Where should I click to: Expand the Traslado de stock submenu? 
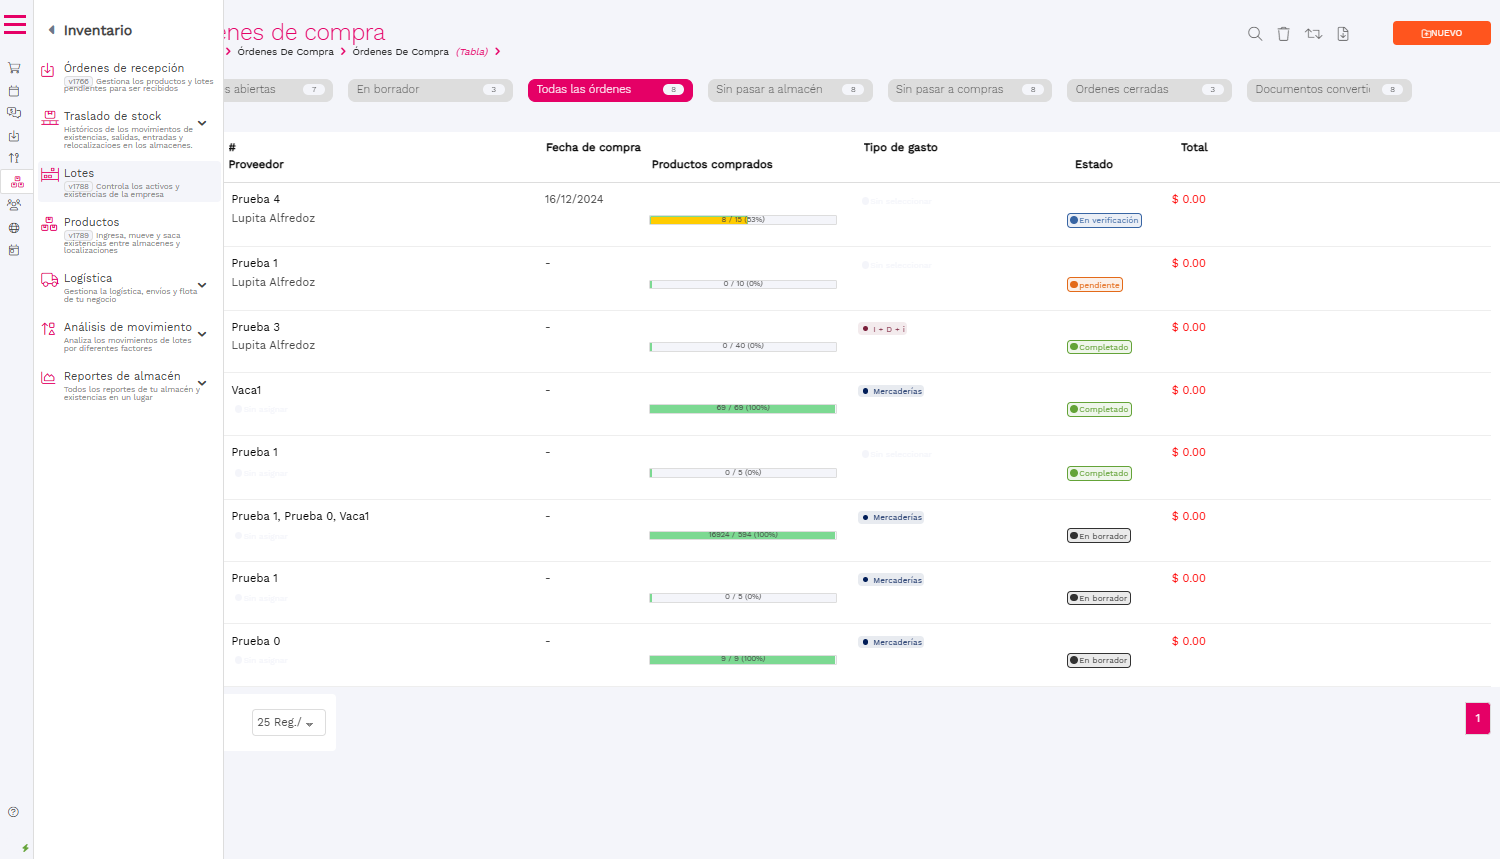point(202,123)
